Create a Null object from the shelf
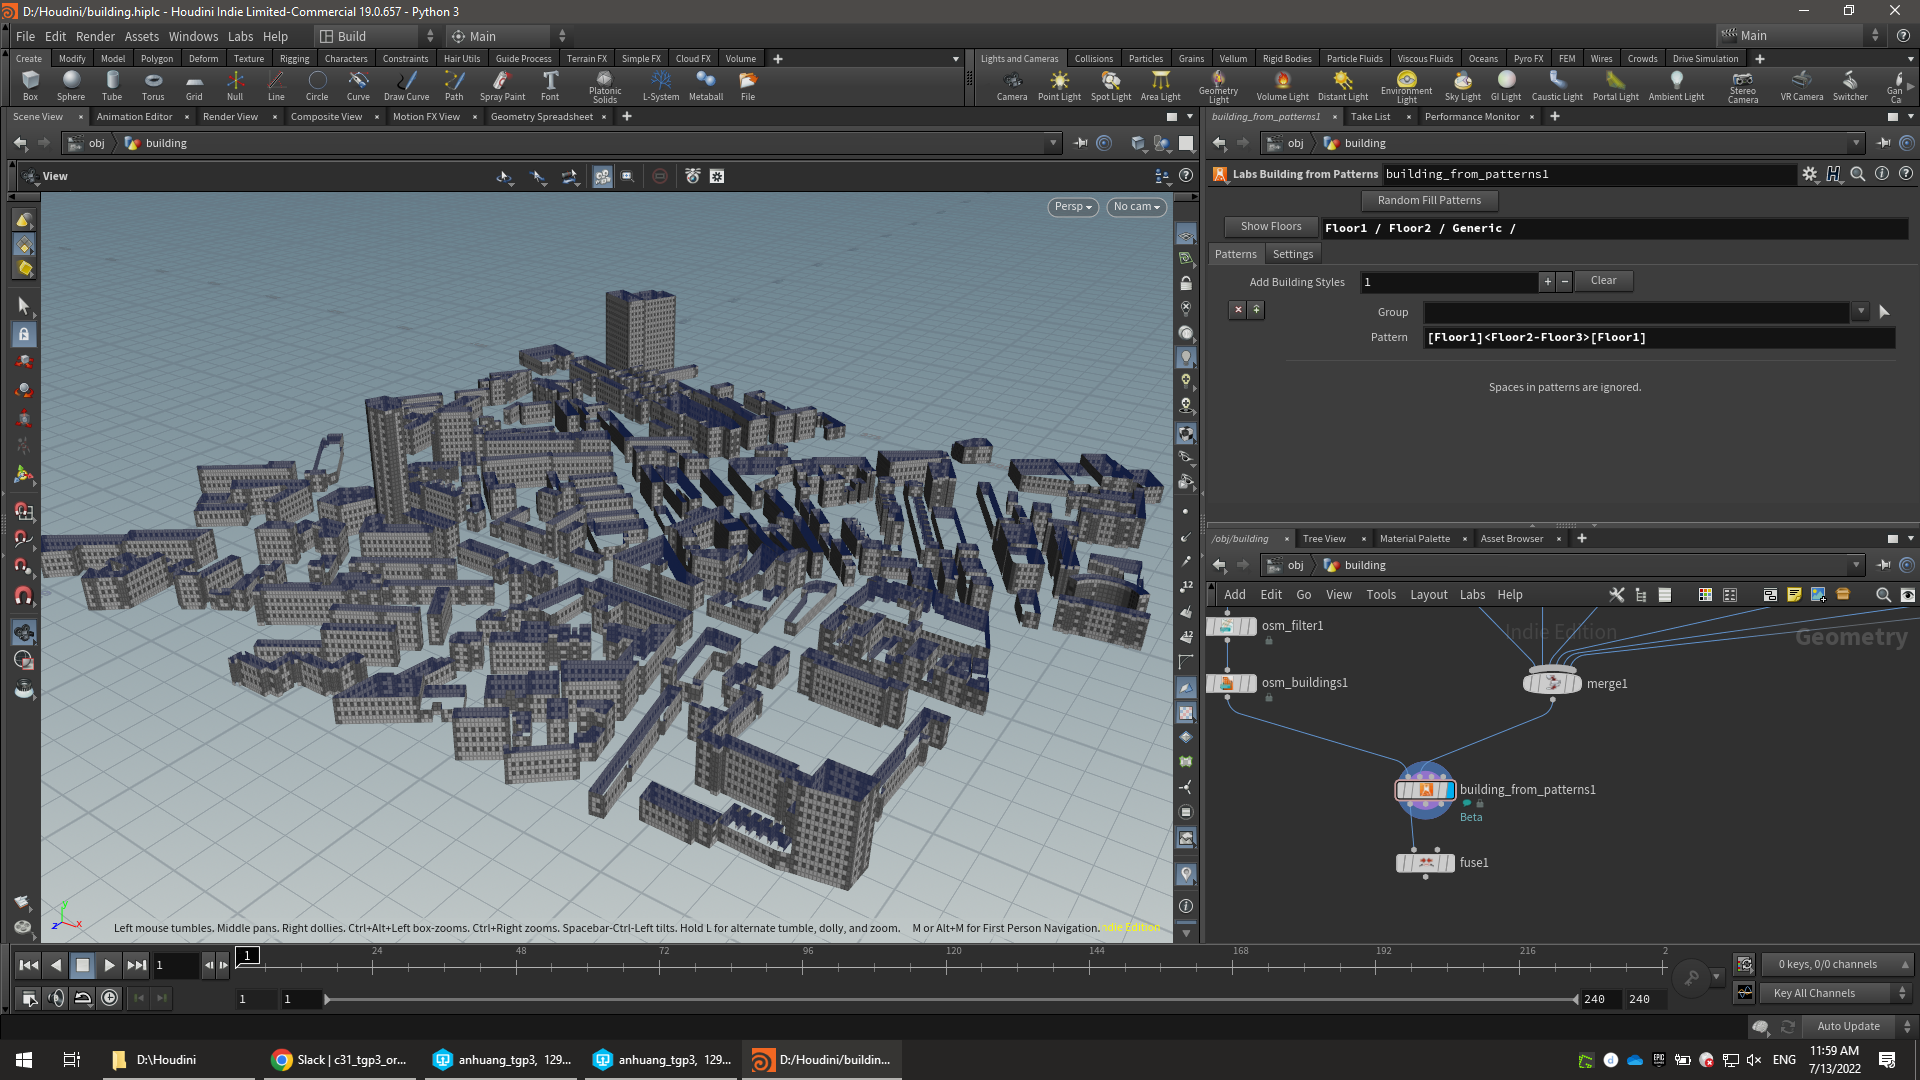 235,85
